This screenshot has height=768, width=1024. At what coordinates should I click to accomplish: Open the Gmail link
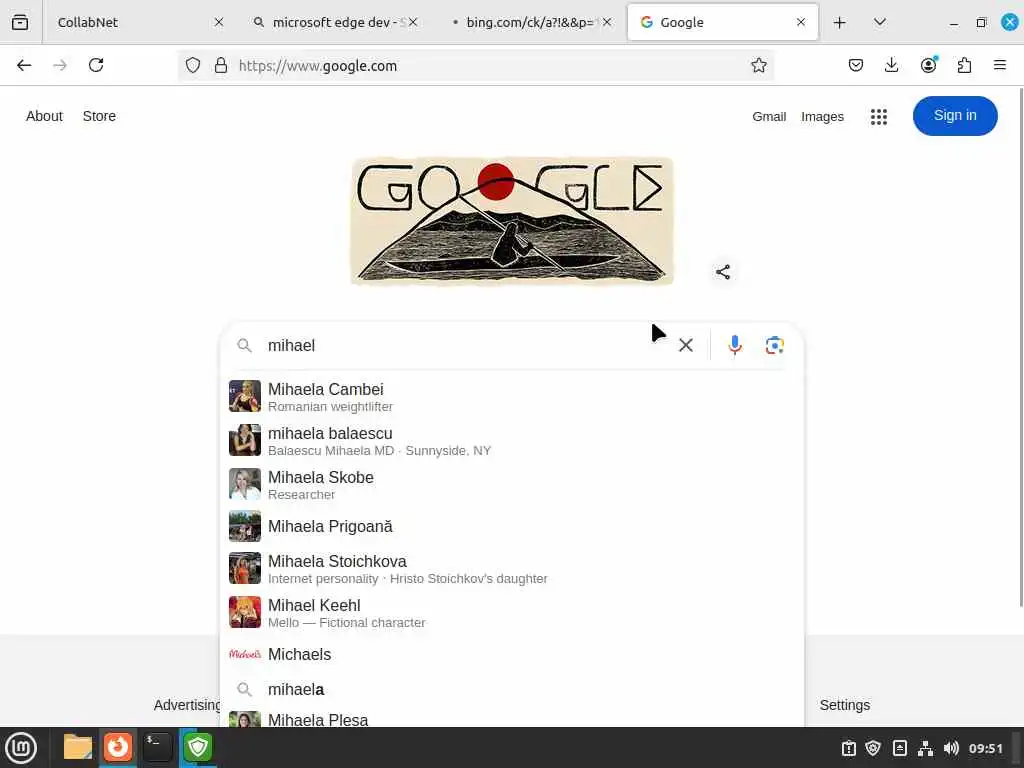pyautogui.click(x=769, y=116)
